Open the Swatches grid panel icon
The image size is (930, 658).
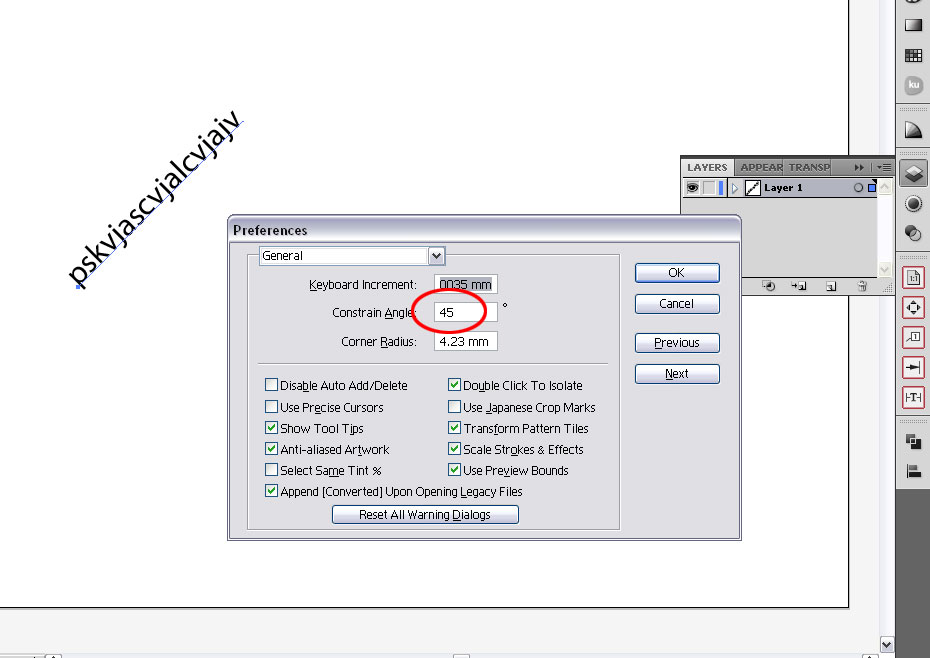(913, 56)
